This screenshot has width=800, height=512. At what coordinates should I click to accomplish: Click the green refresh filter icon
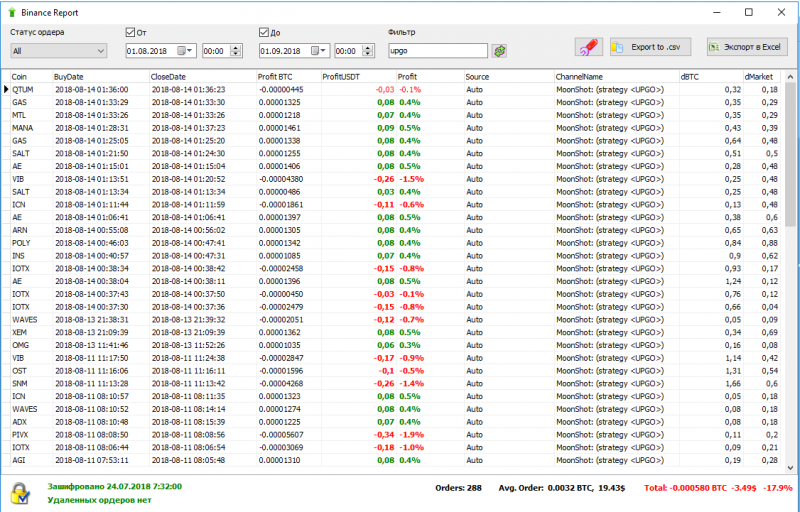[500, 50]
